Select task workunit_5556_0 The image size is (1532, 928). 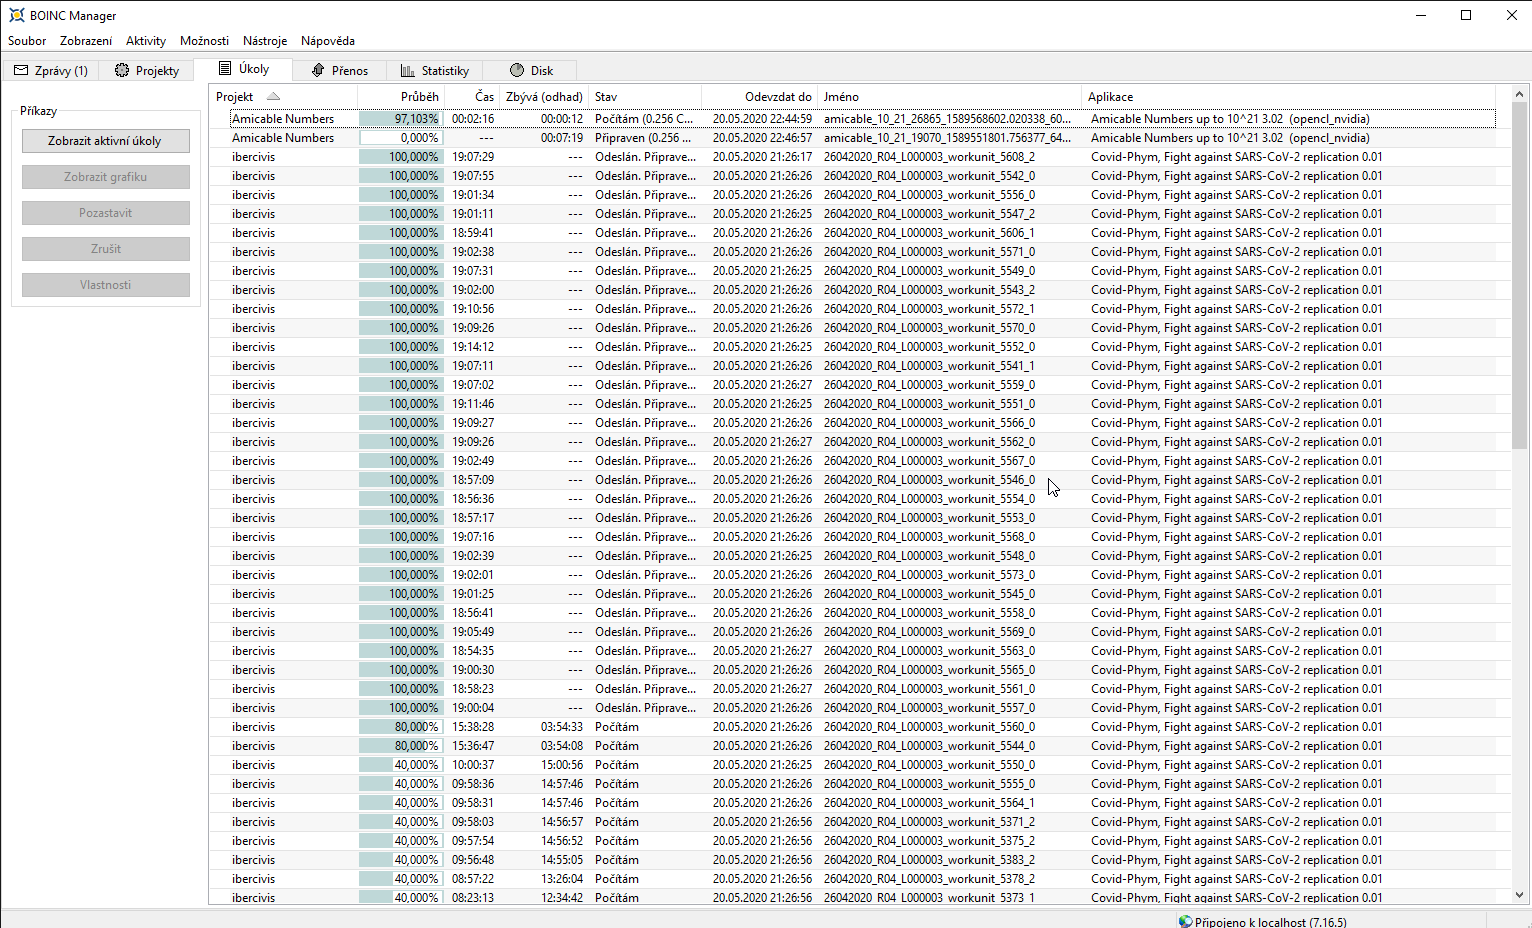(x=929, y=195)
